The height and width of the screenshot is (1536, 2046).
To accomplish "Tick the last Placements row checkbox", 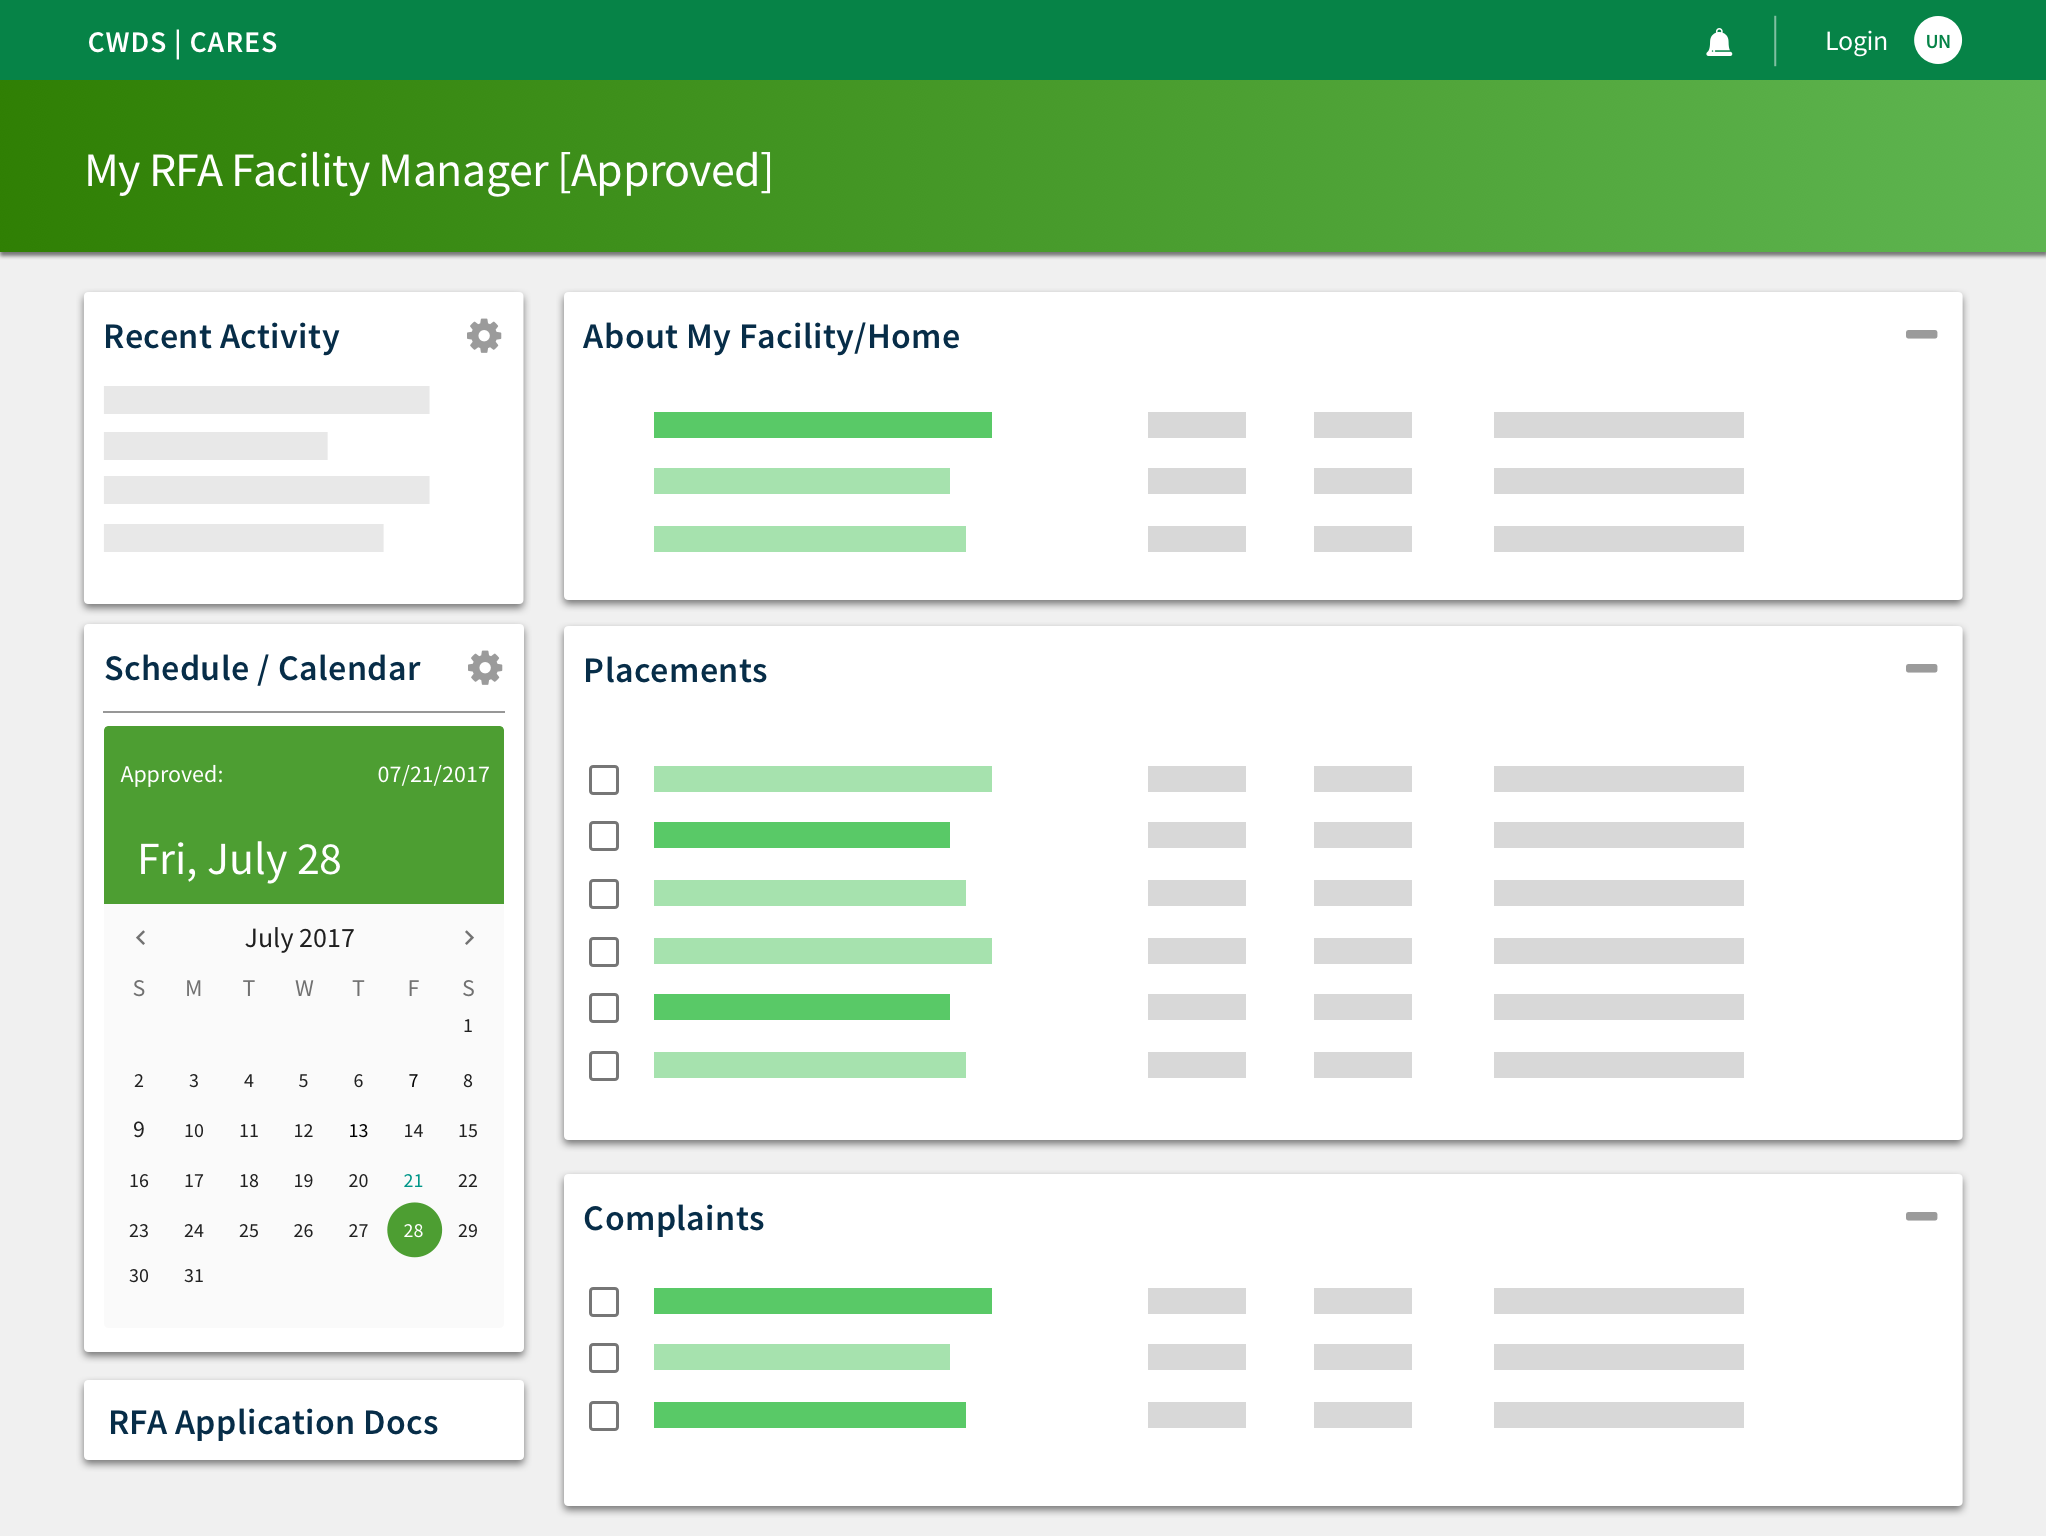I will (604, 1066).
